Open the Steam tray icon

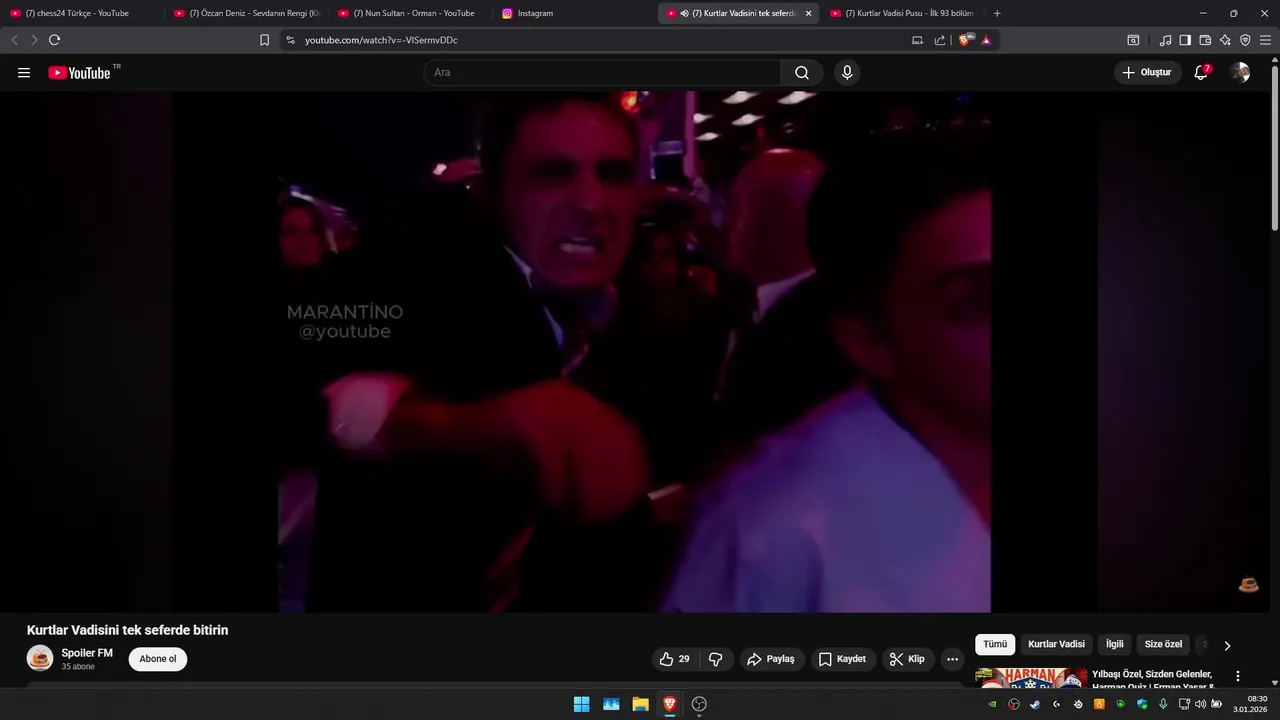[1035, 704]
